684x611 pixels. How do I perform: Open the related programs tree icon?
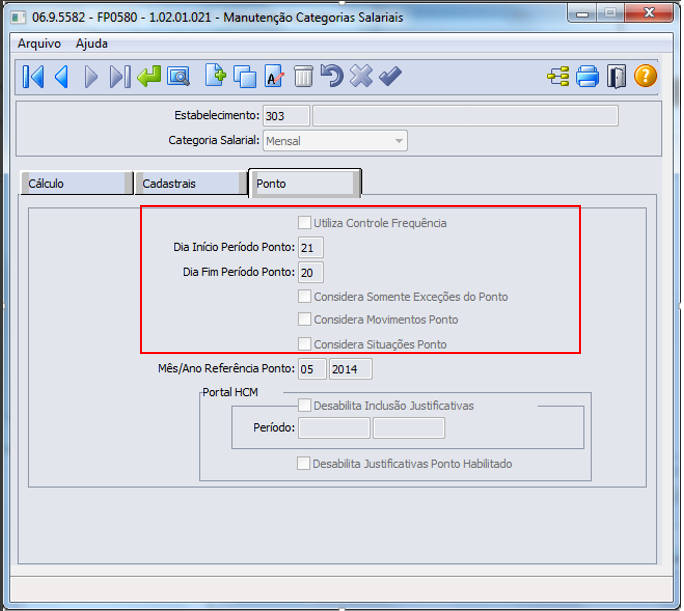click(558, 76)
